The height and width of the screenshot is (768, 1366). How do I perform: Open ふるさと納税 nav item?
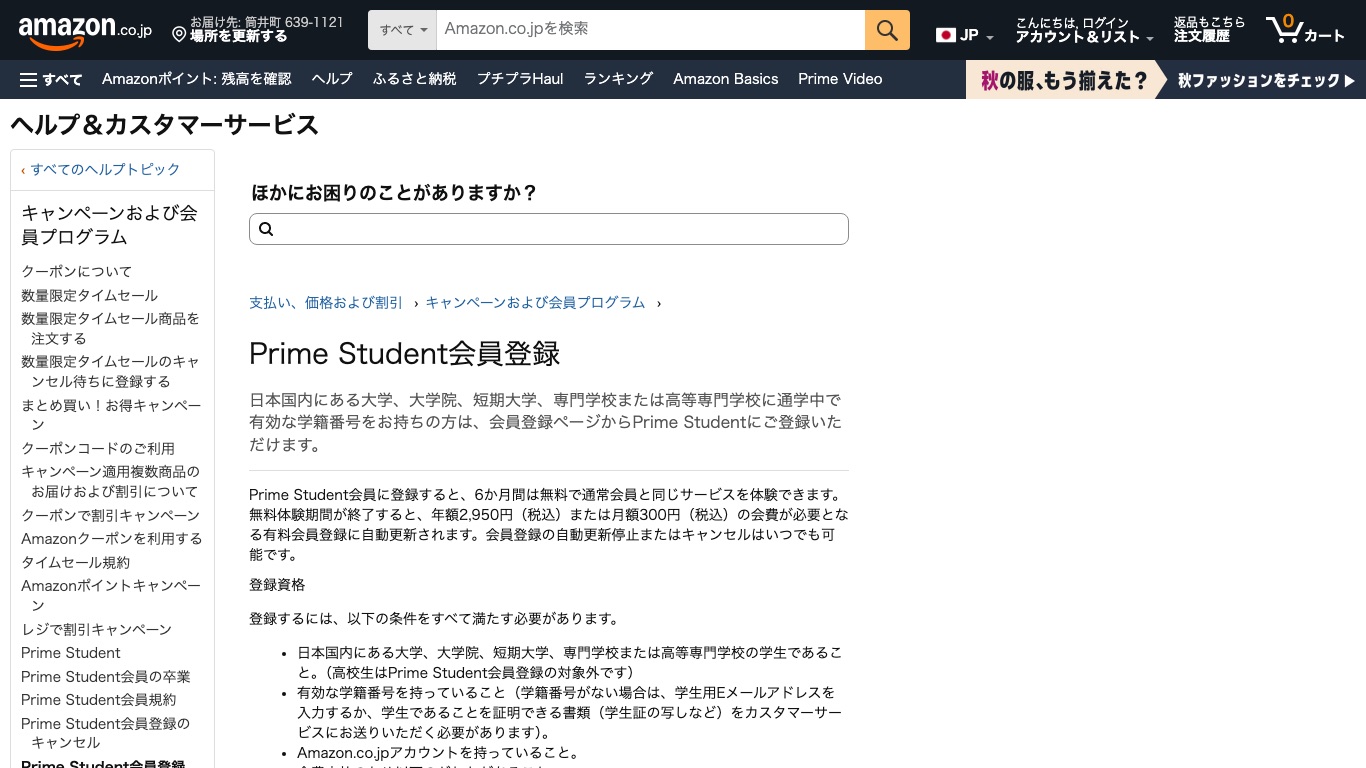pos(415,79)
